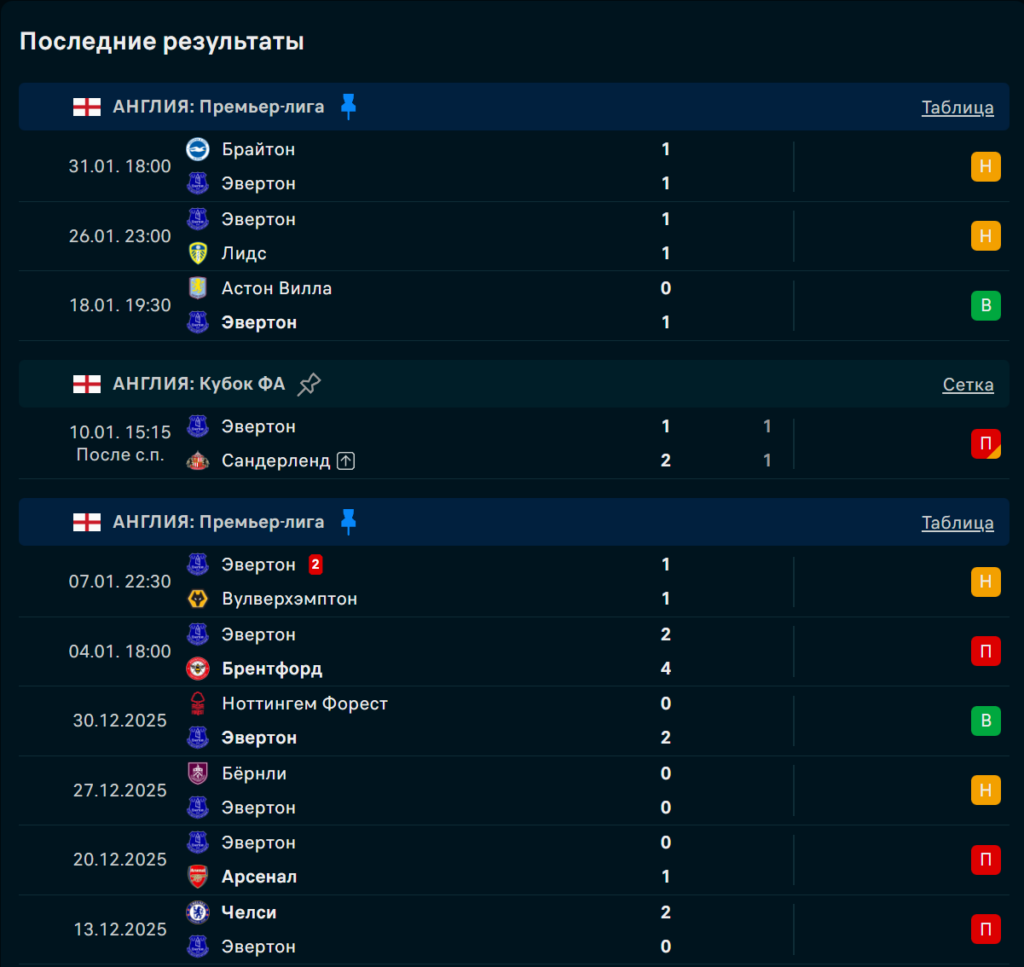Unpin the first Премьер-лига league header
The image size is (1024, 967).
coord(348,107)
